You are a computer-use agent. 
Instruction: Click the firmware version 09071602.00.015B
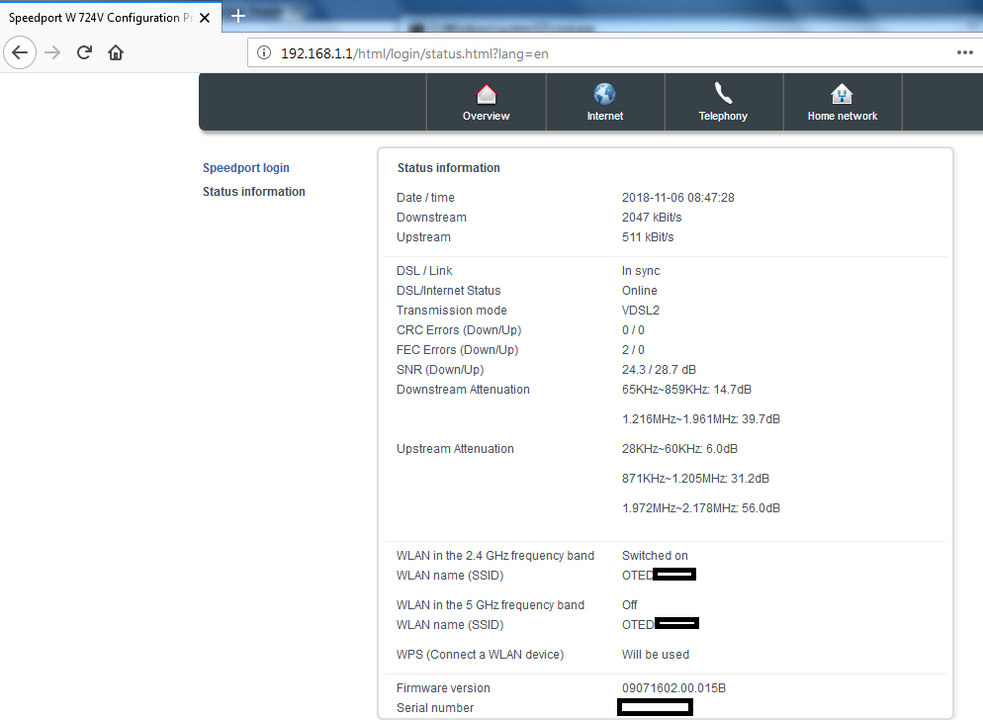pyautogui.click(x=674, y=688)
